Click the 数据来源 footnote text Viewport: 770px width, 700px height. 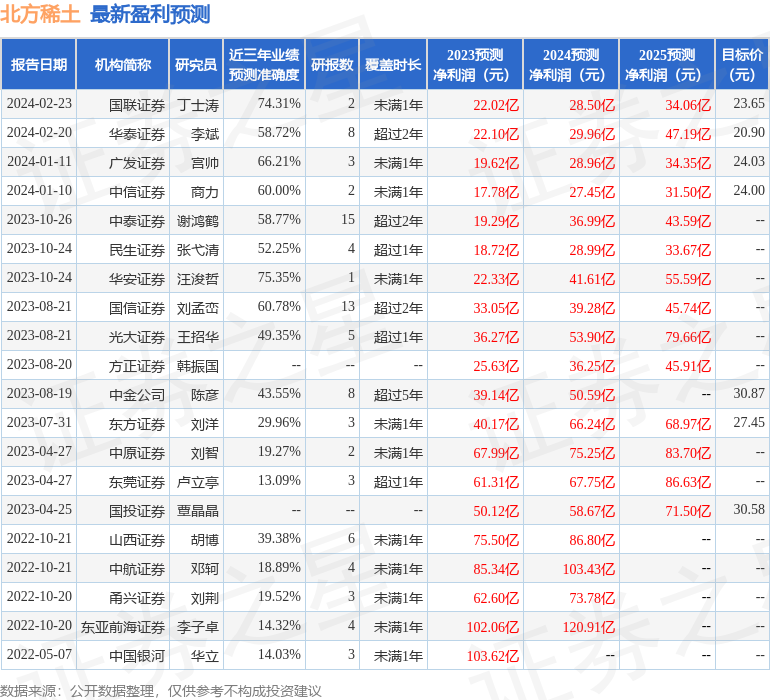[x=161, y=690]
